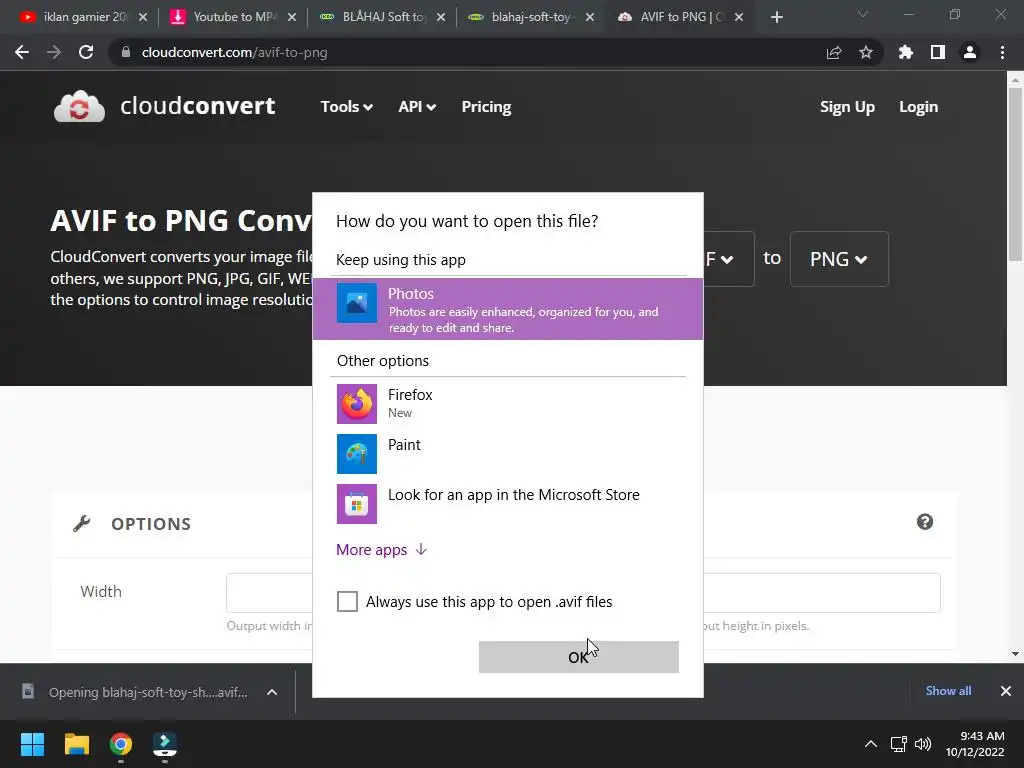Screen dimensions: 1024x768
Task: Toggle the browser side panel icon
Action: point(938,52)
